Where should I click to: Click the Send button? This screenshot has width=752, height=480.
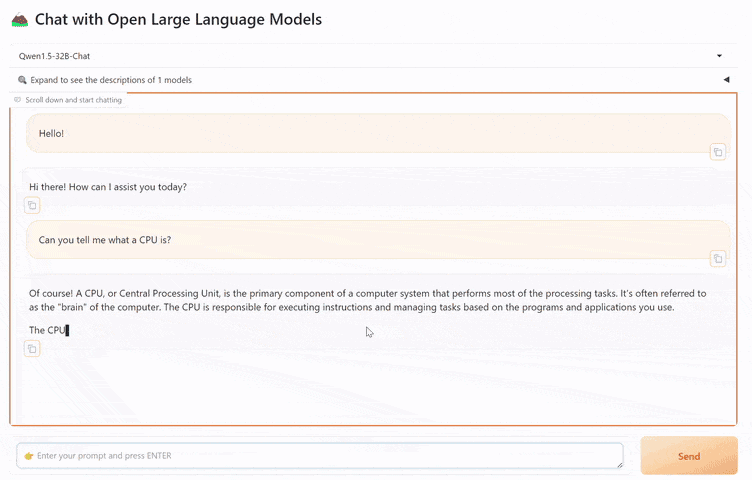[689, 456]
